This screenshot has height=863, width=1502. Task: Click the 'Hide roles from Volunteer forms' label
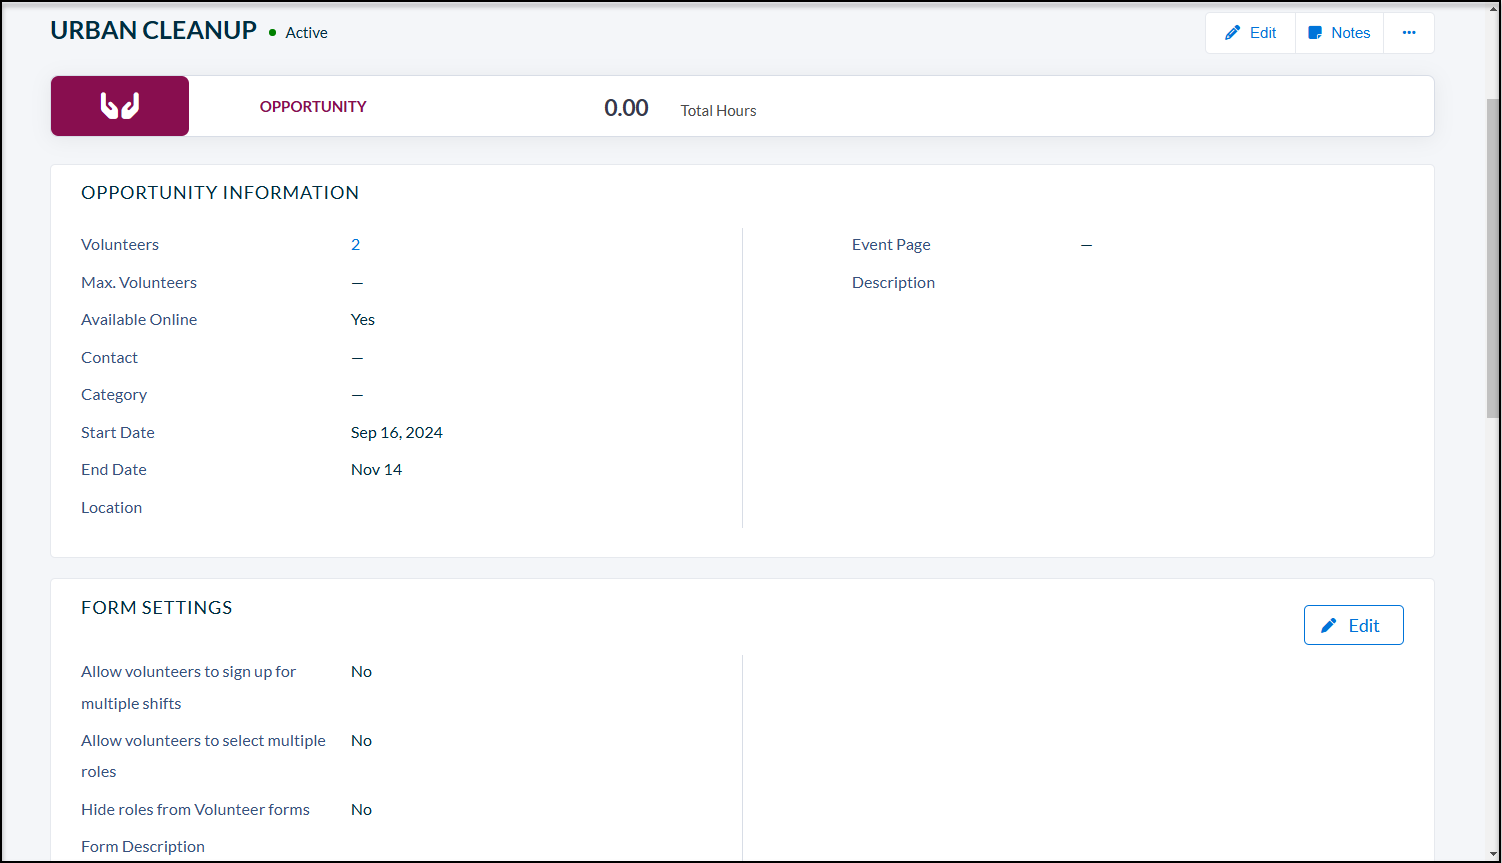pos(195,810)
